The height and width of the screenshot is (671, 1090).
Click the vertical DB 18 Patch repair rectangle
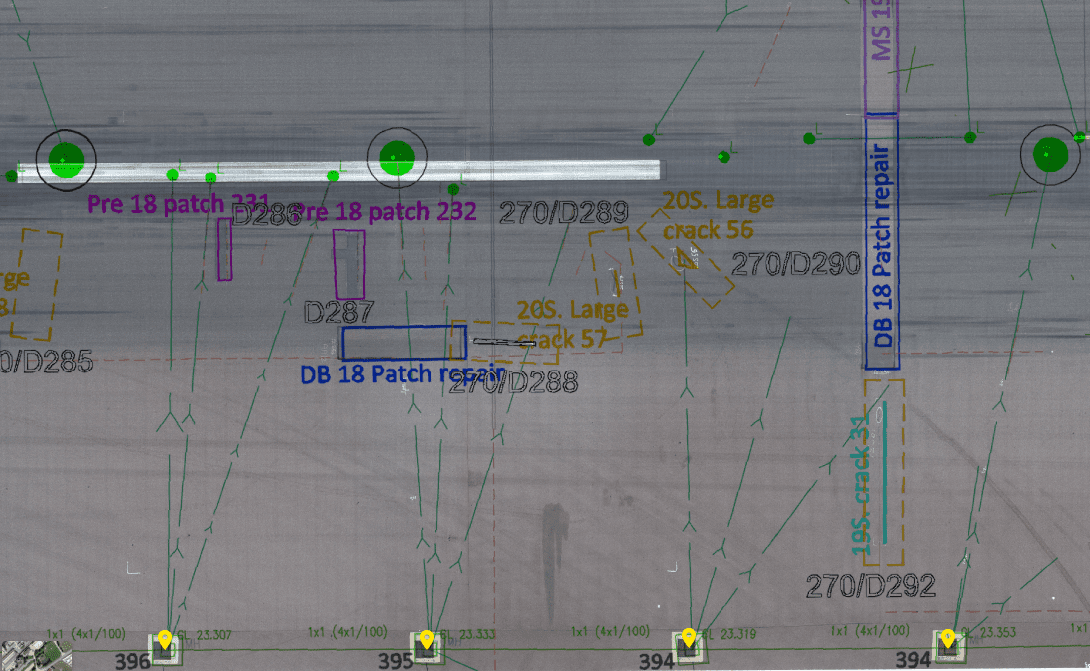click(x=882, y=243)
